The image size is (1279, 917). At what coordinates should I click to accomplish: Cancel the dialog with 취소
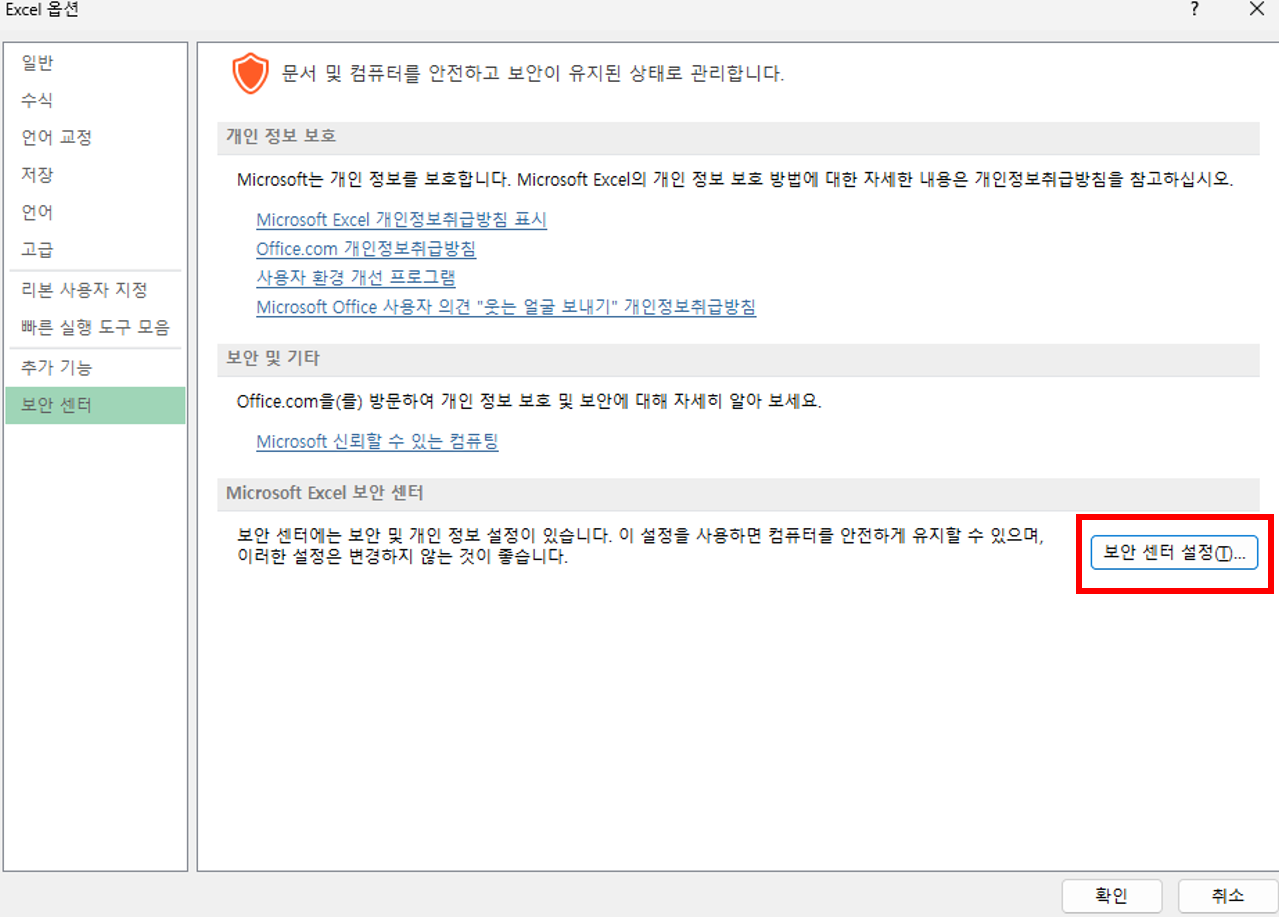pyautogui.click(x=1227, y=896)
